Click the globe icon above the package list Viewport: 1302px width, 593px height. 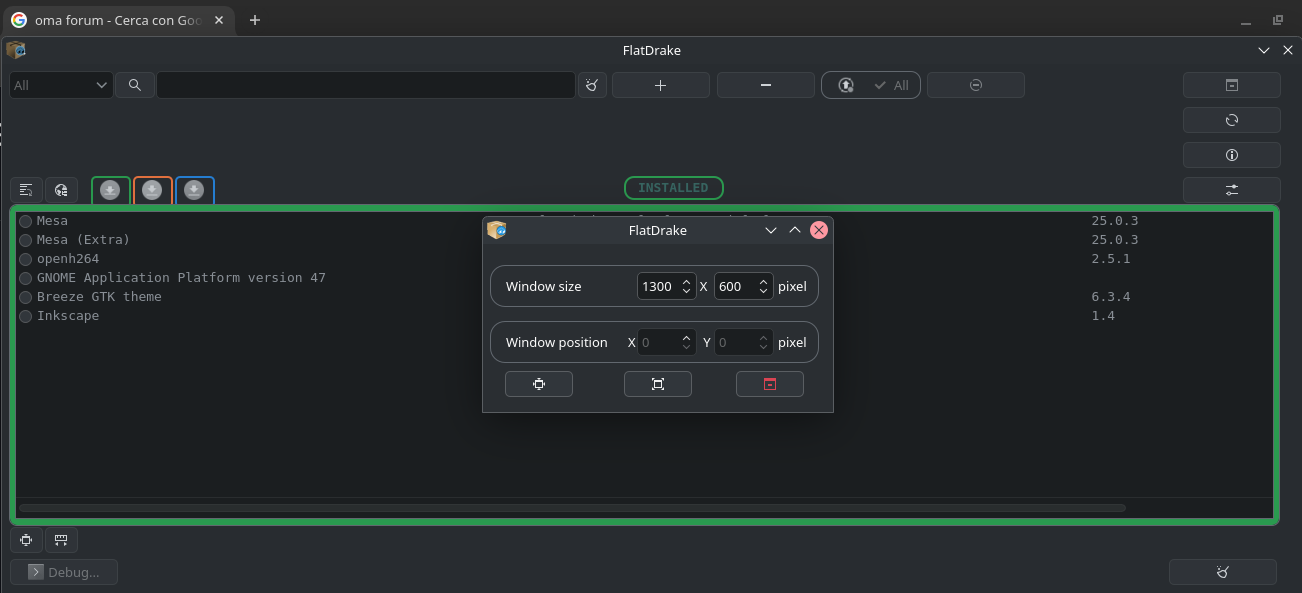coord(61,190)
